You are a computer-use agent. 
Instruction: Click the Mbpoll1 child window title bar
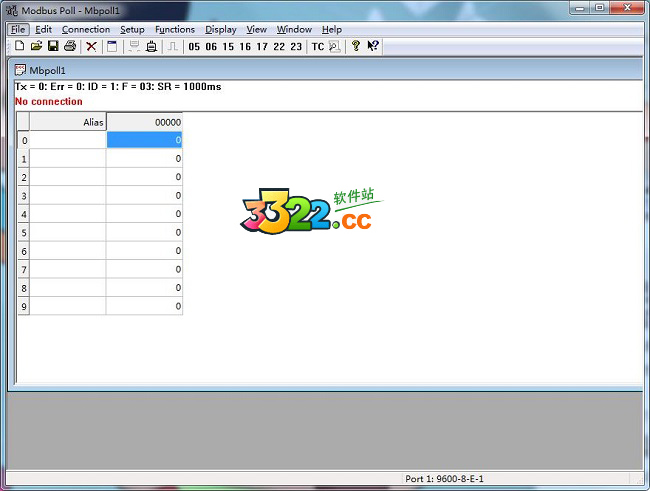tap(325, 70)
